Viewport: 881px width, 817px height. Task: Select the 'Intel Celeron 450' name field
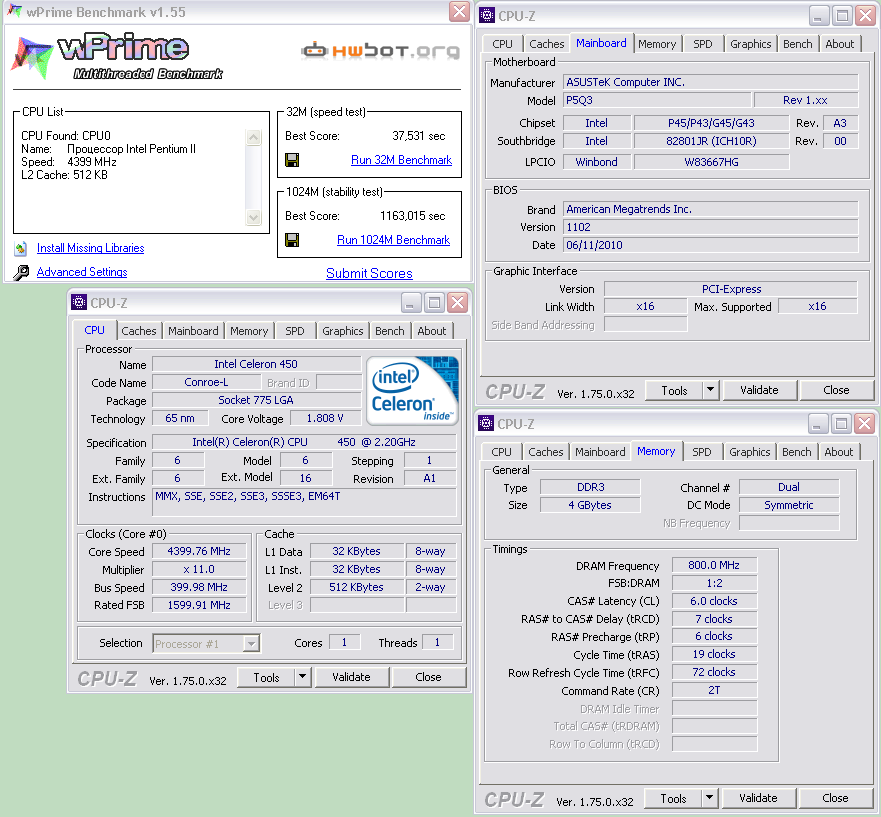tap(256, 364)
